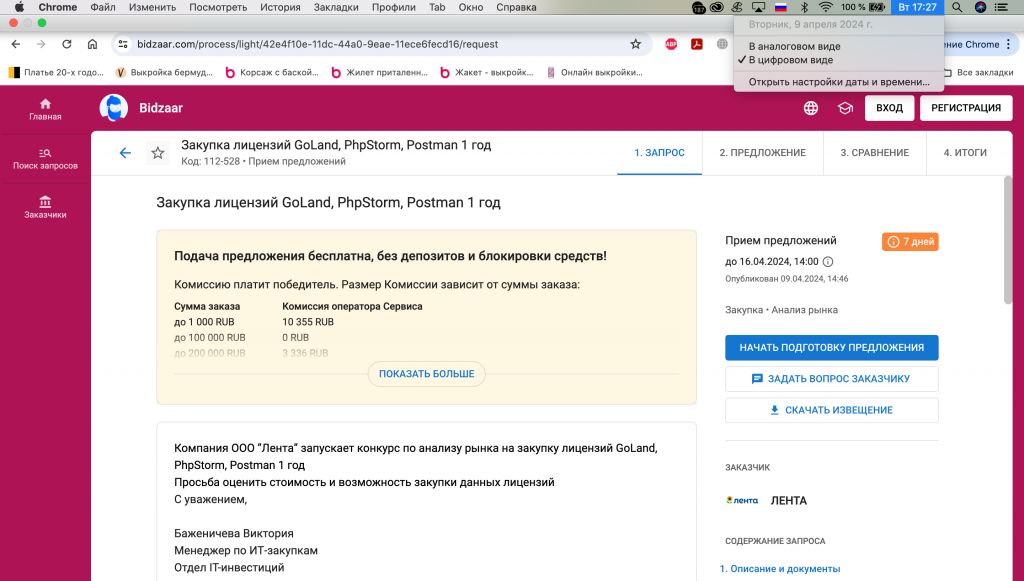This screenshot has height=581, width=1024.
Task: Click the РЕГИСТРАЦИЯ button
Action: point(966,108)
